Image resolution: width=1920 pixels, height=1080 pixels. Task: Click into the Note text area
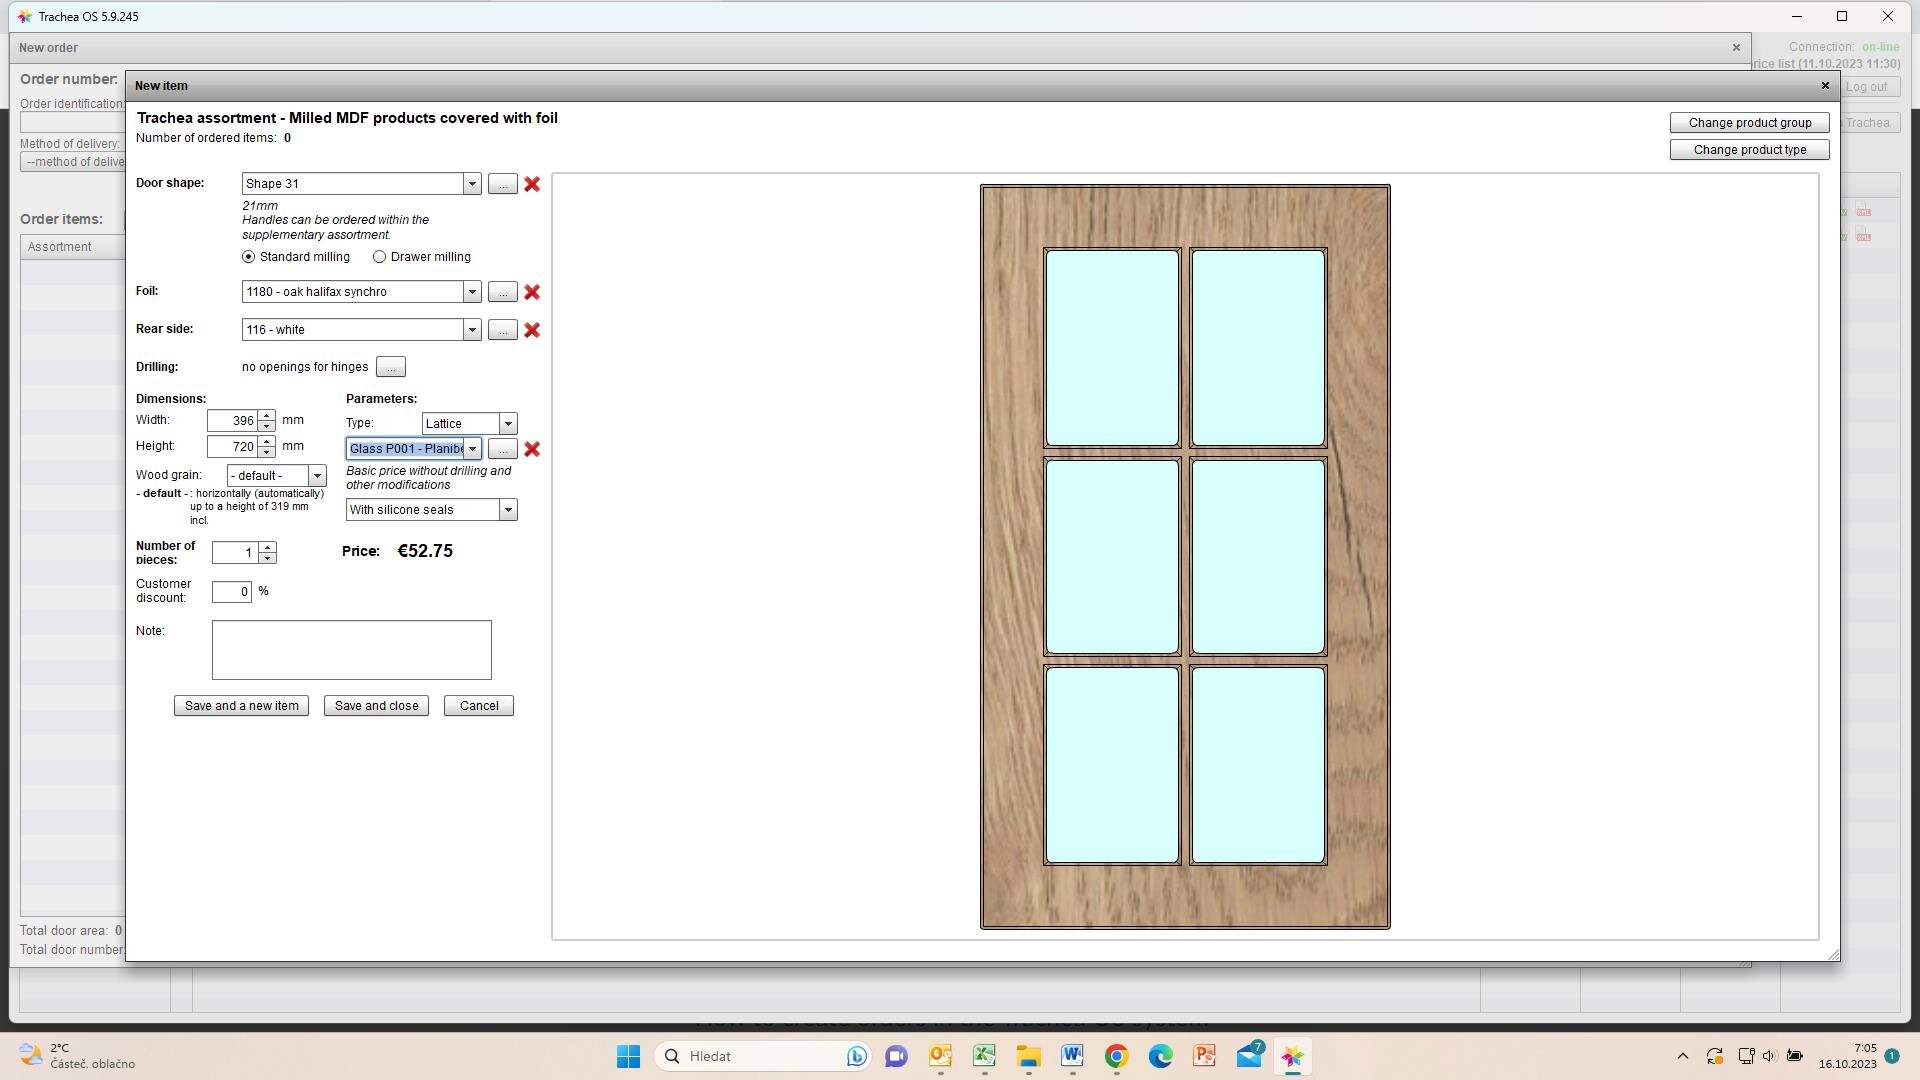pos(351,650)
